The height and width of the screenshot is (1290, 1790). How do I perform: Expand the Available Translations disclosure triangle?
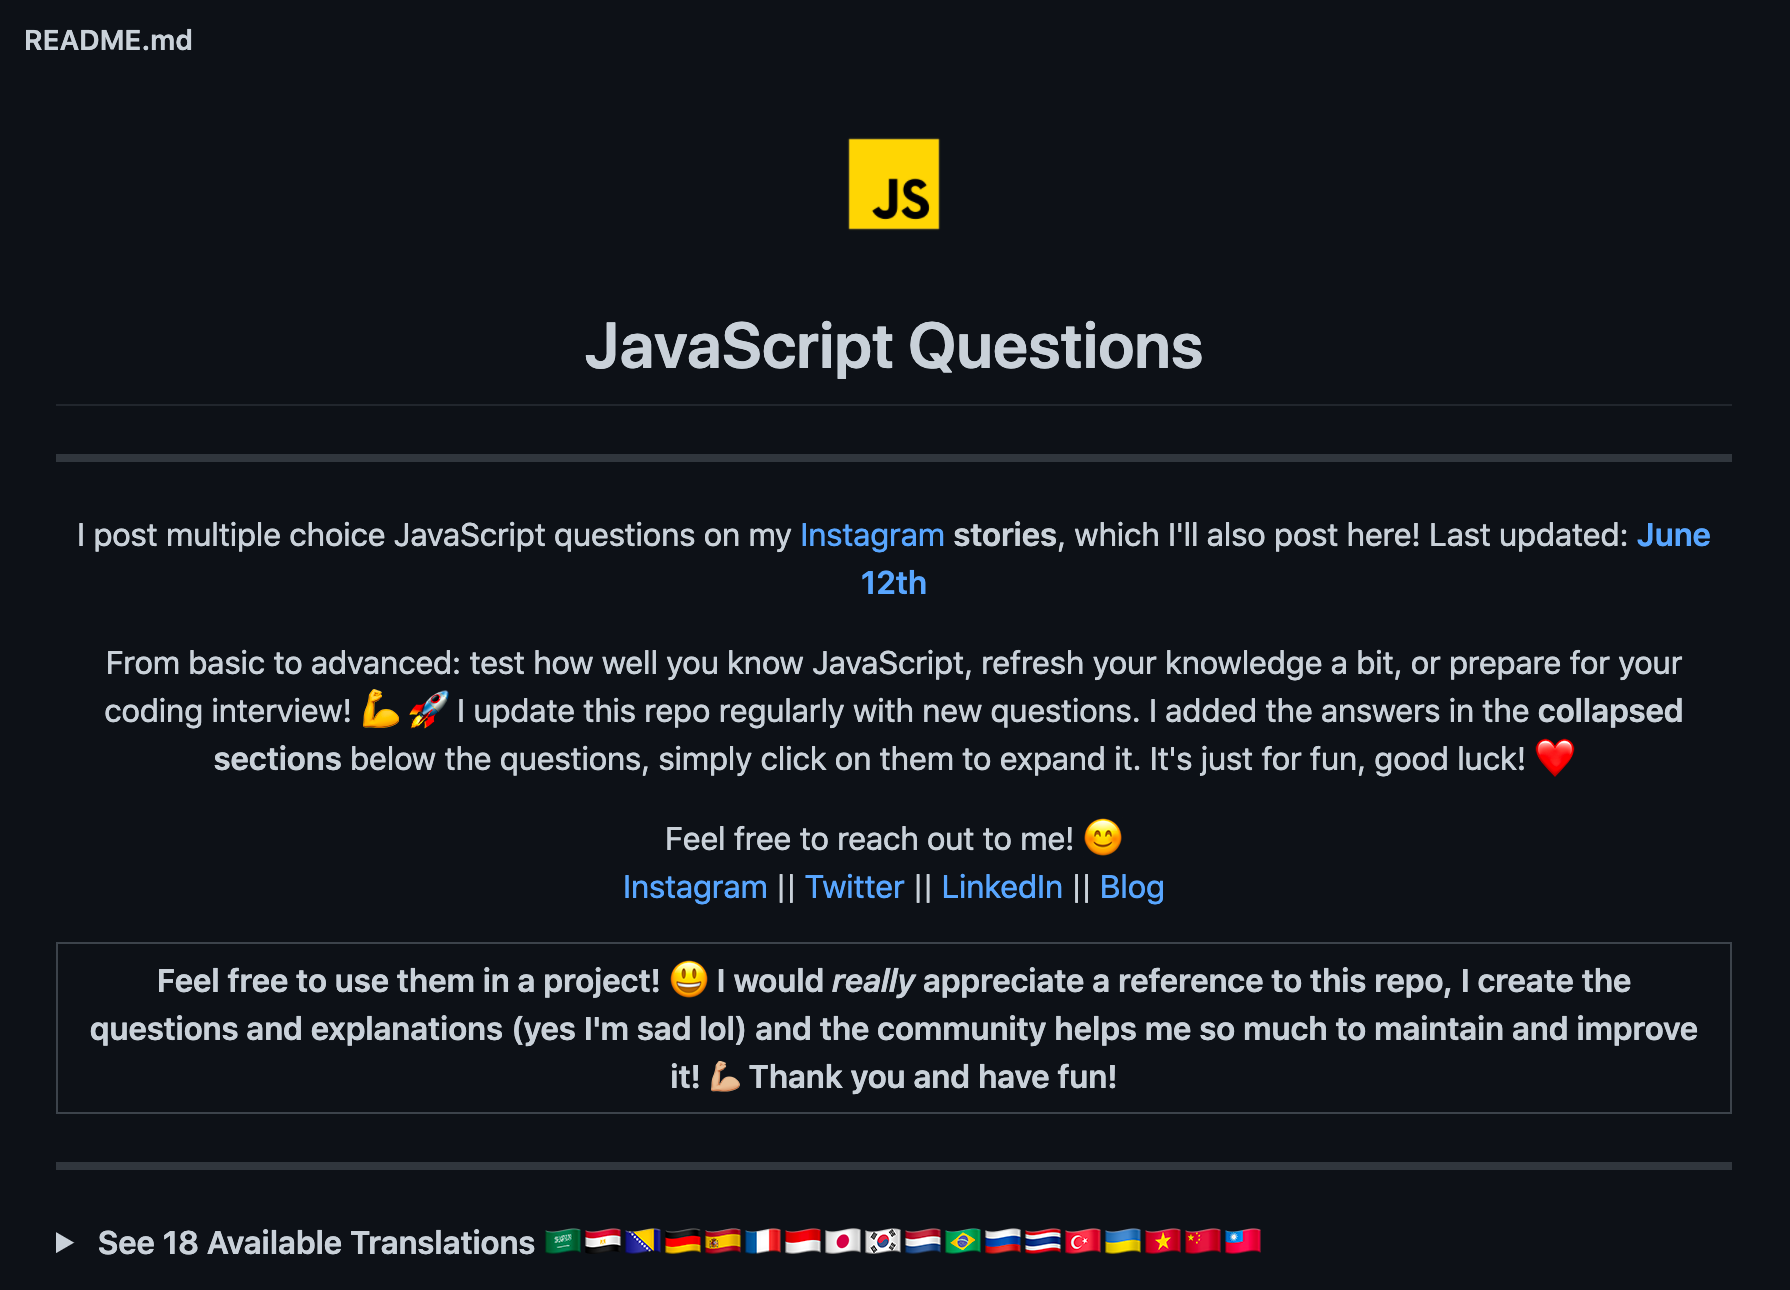point(65,1243)
